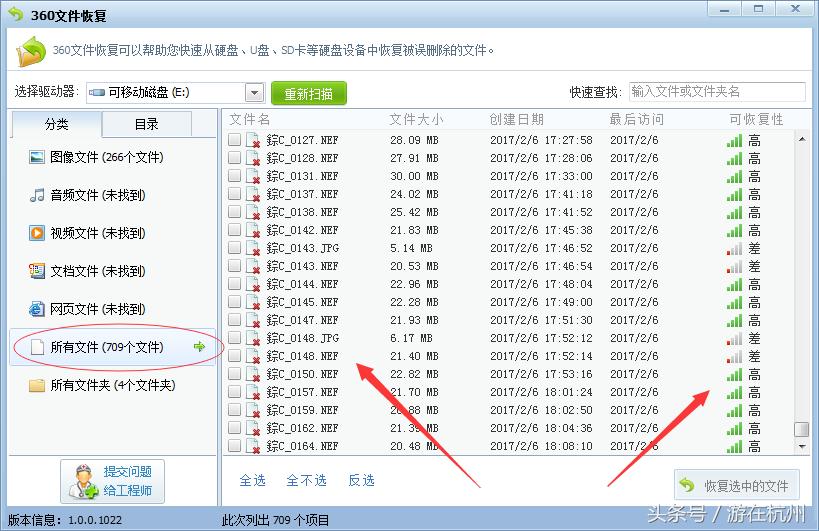Sort by the 文件大小 column header
819x531 pixels.
(416, 120)
